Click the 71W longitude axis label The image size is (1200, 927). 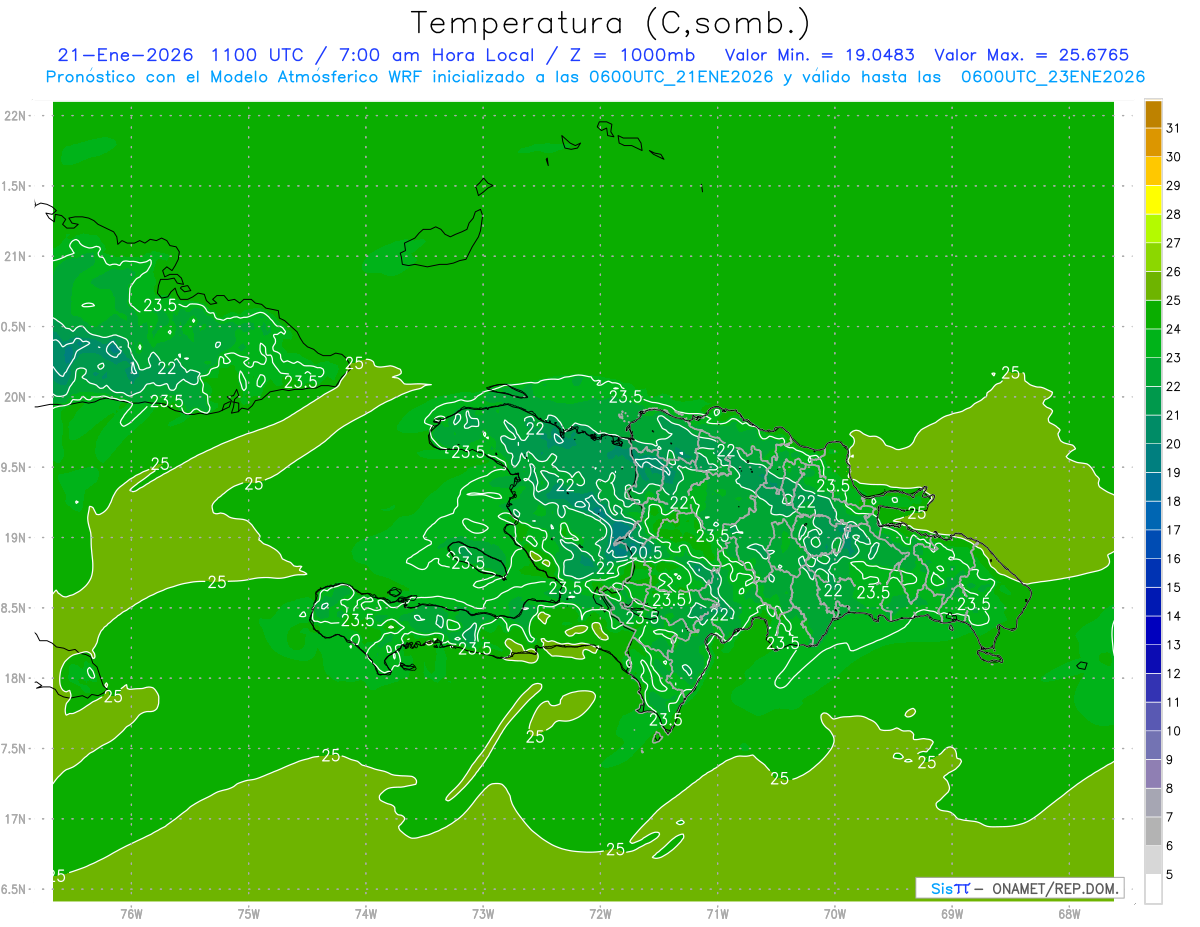coord(717,913)
